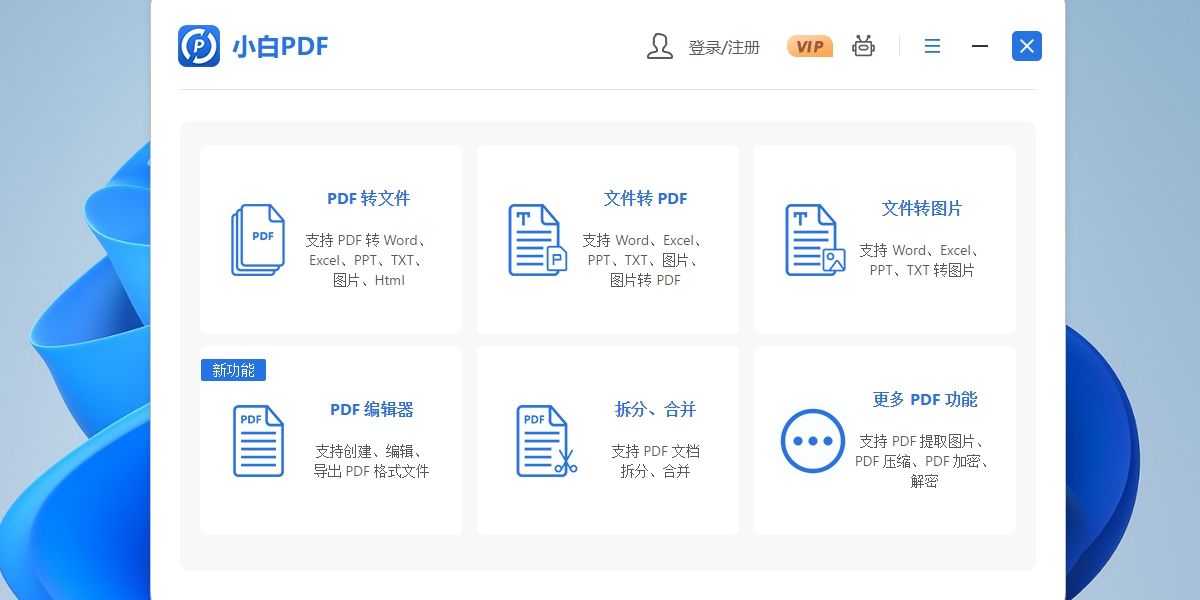
Task: Click the scissors split-merge PDF icon
Action: [x=546, y=441]
